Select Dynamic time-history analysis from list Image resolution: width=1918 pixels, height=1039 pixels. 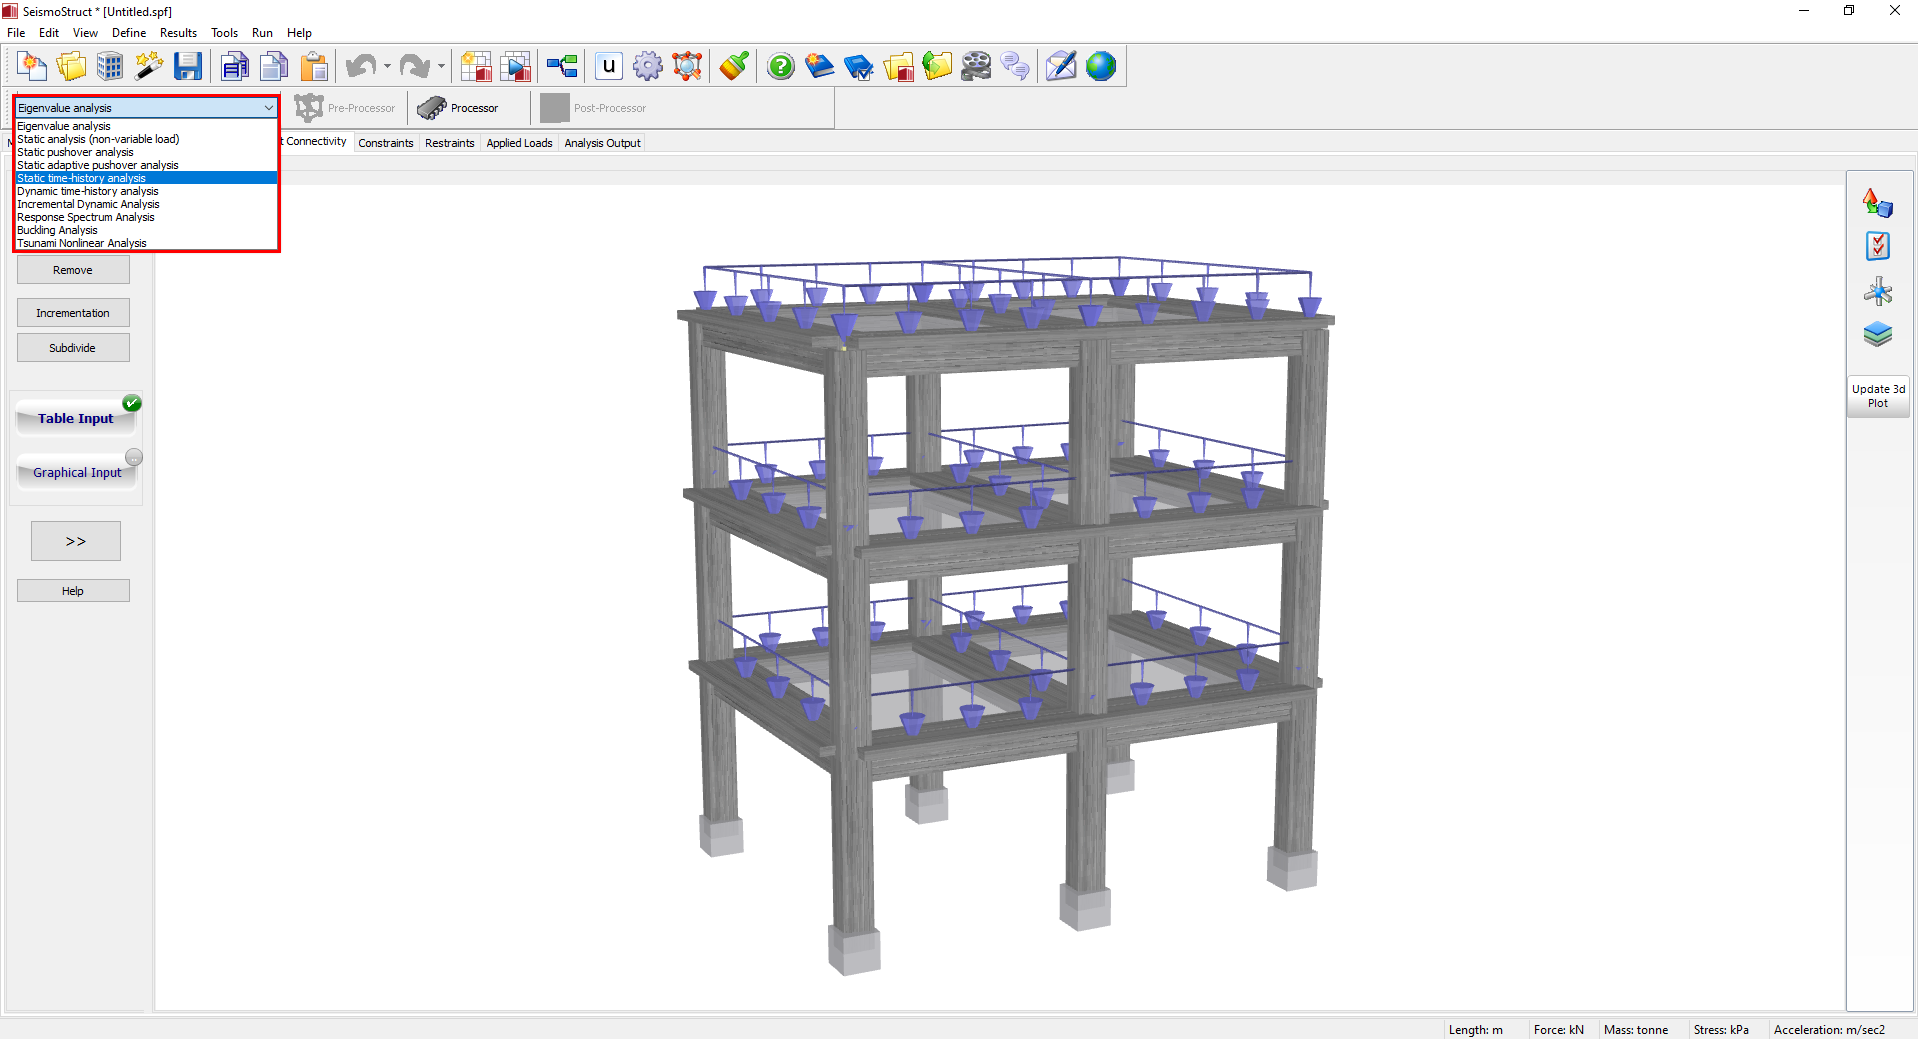(x=88, y=191)
